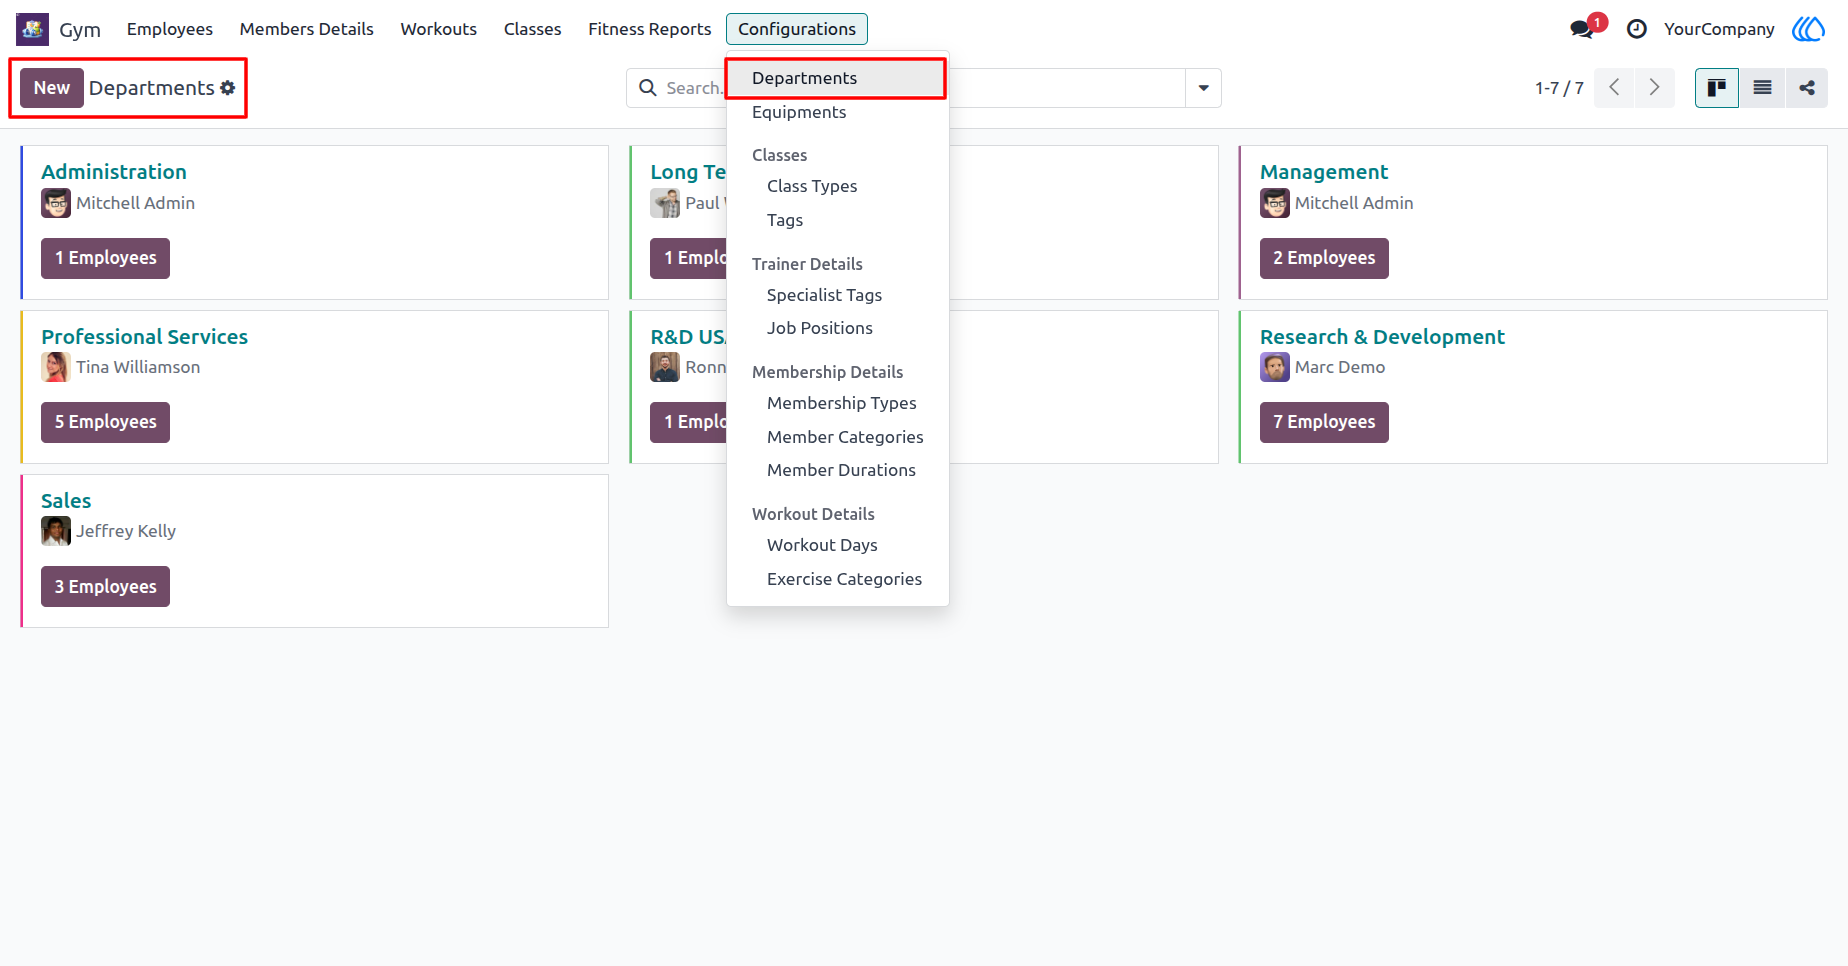The image size is (1848, 966).
Task: Expand the search options dropdown arrow
Action: (1203, 88)
